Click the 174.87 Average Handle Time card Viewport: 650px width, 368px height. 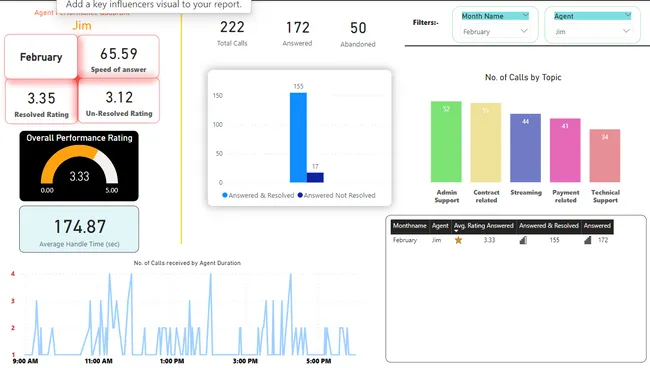(x=79, y=229)
